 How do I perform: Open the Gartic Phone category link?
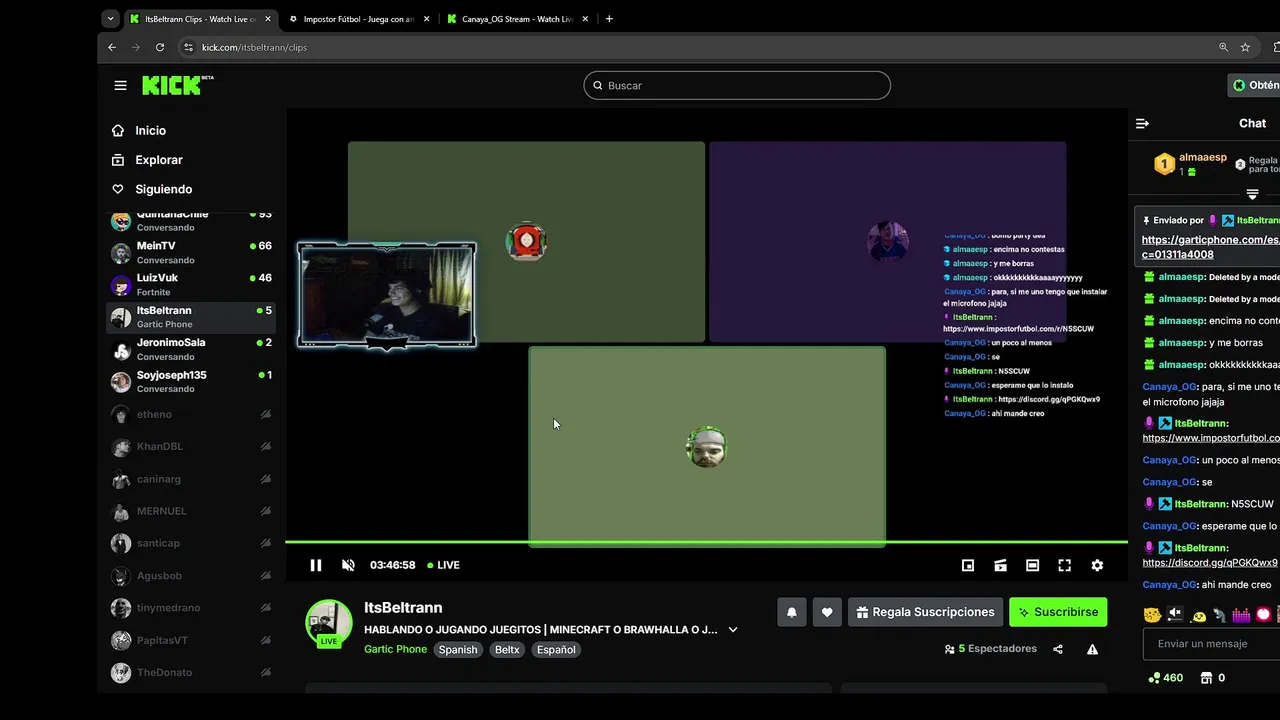[x=395, y=649]
